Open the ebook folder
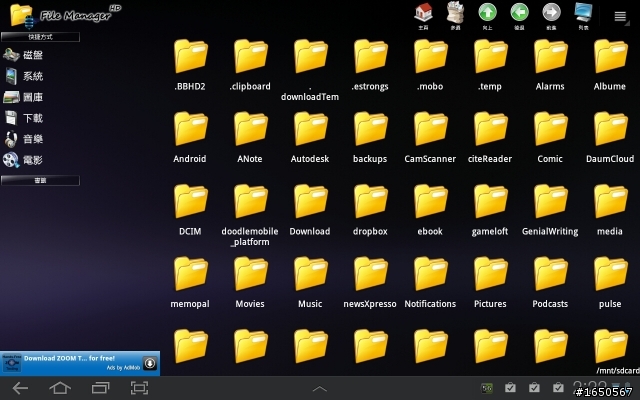The image size is (640, 400). click(430, 210)
